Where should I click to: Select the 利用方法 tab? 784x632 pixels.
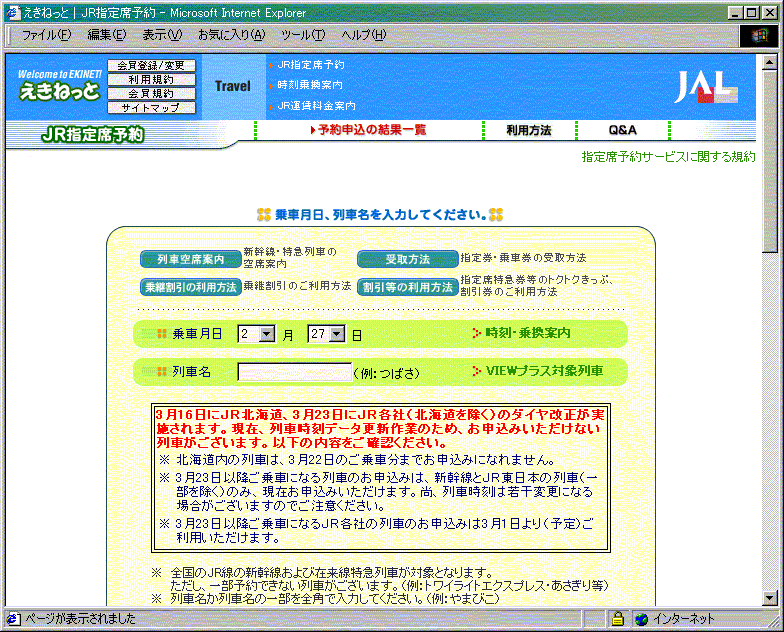(x=529, y=130)
